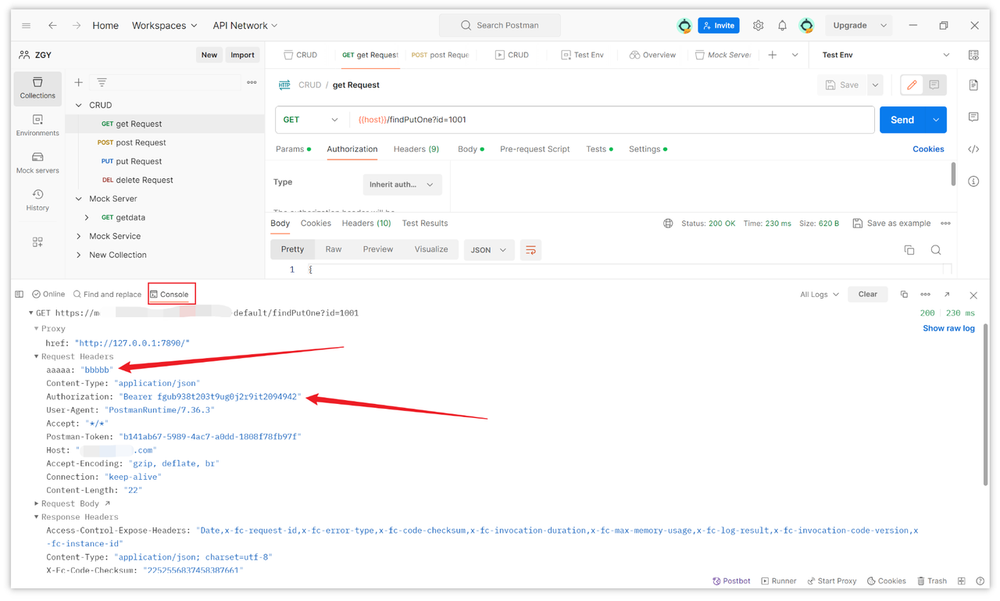Click the Search Postman field

(x=499, y=26)
